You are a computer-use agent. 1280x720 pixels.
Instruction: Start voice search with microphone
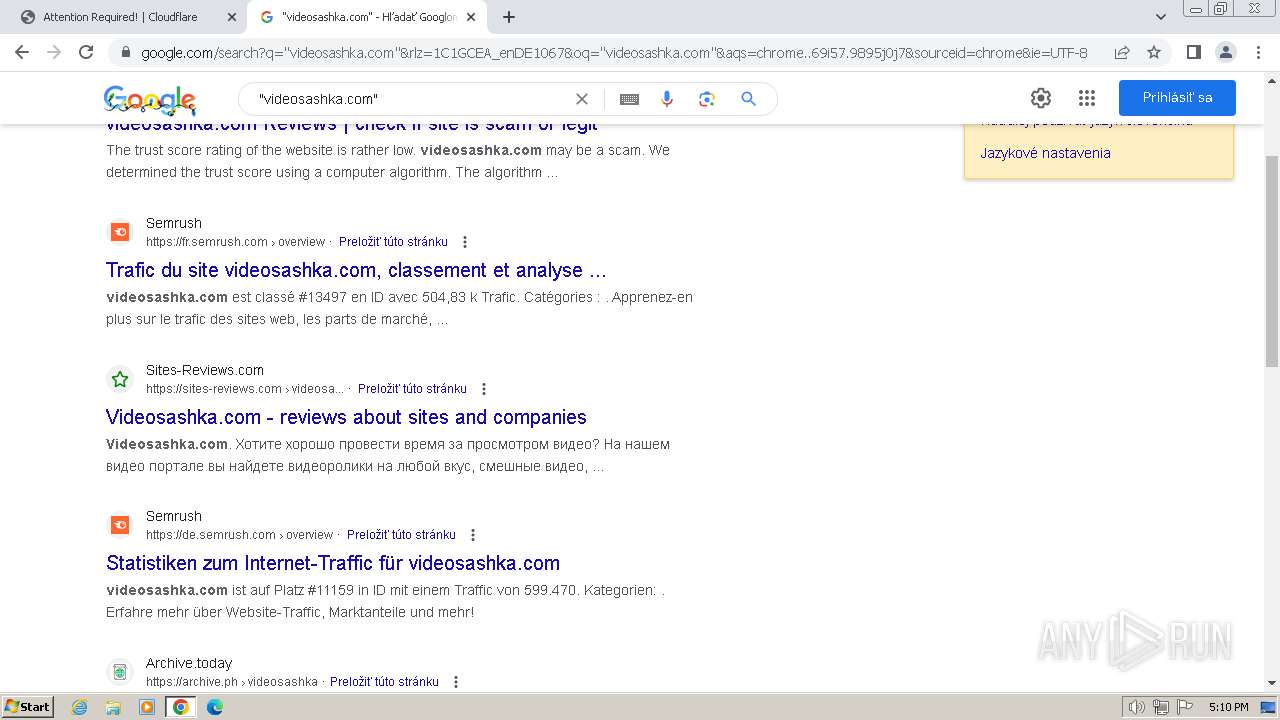(x=667, y=99)
